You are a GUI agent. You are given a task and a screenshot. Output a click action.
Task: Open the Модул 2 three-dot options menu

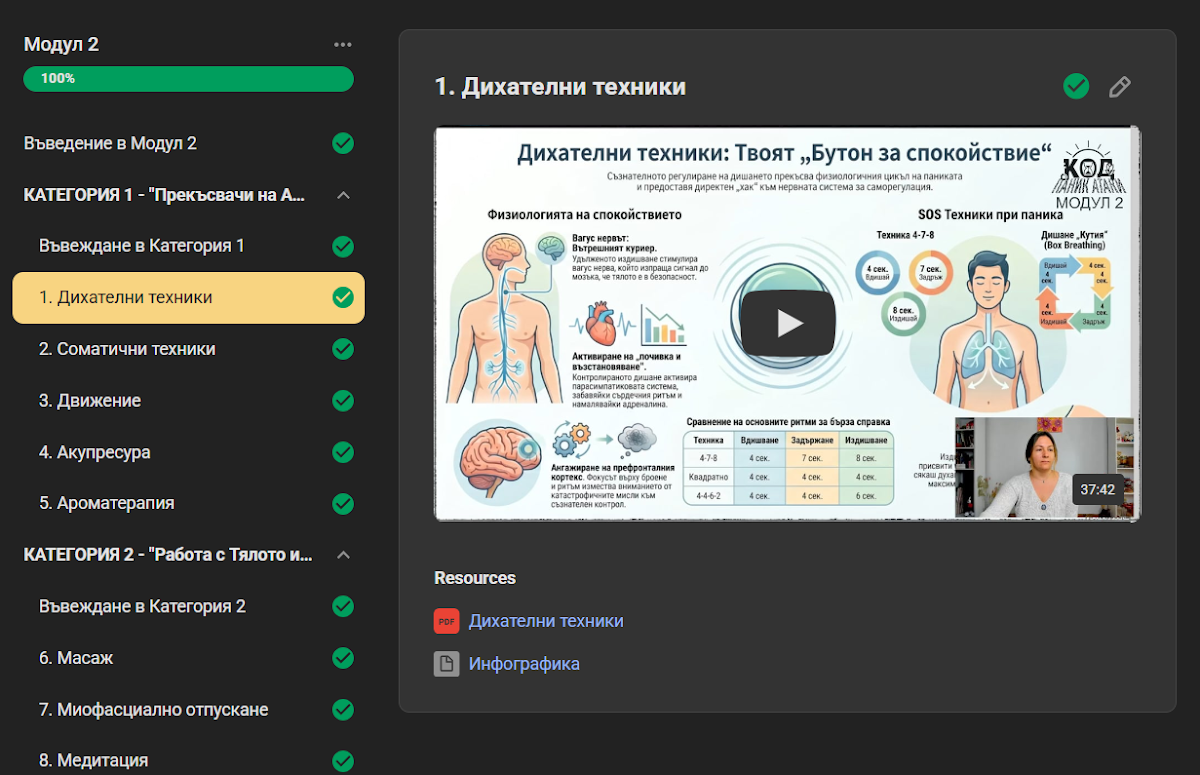pyautogui.click(x=343, y=44)
